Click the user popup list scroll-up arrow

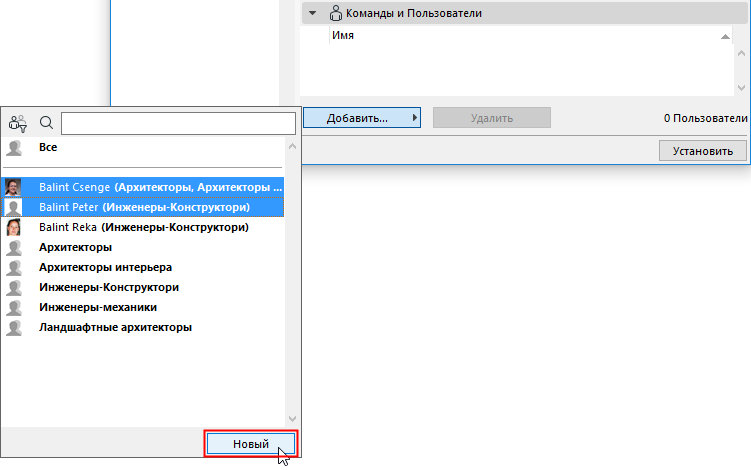pyautogui.click(x=292, y=147)
